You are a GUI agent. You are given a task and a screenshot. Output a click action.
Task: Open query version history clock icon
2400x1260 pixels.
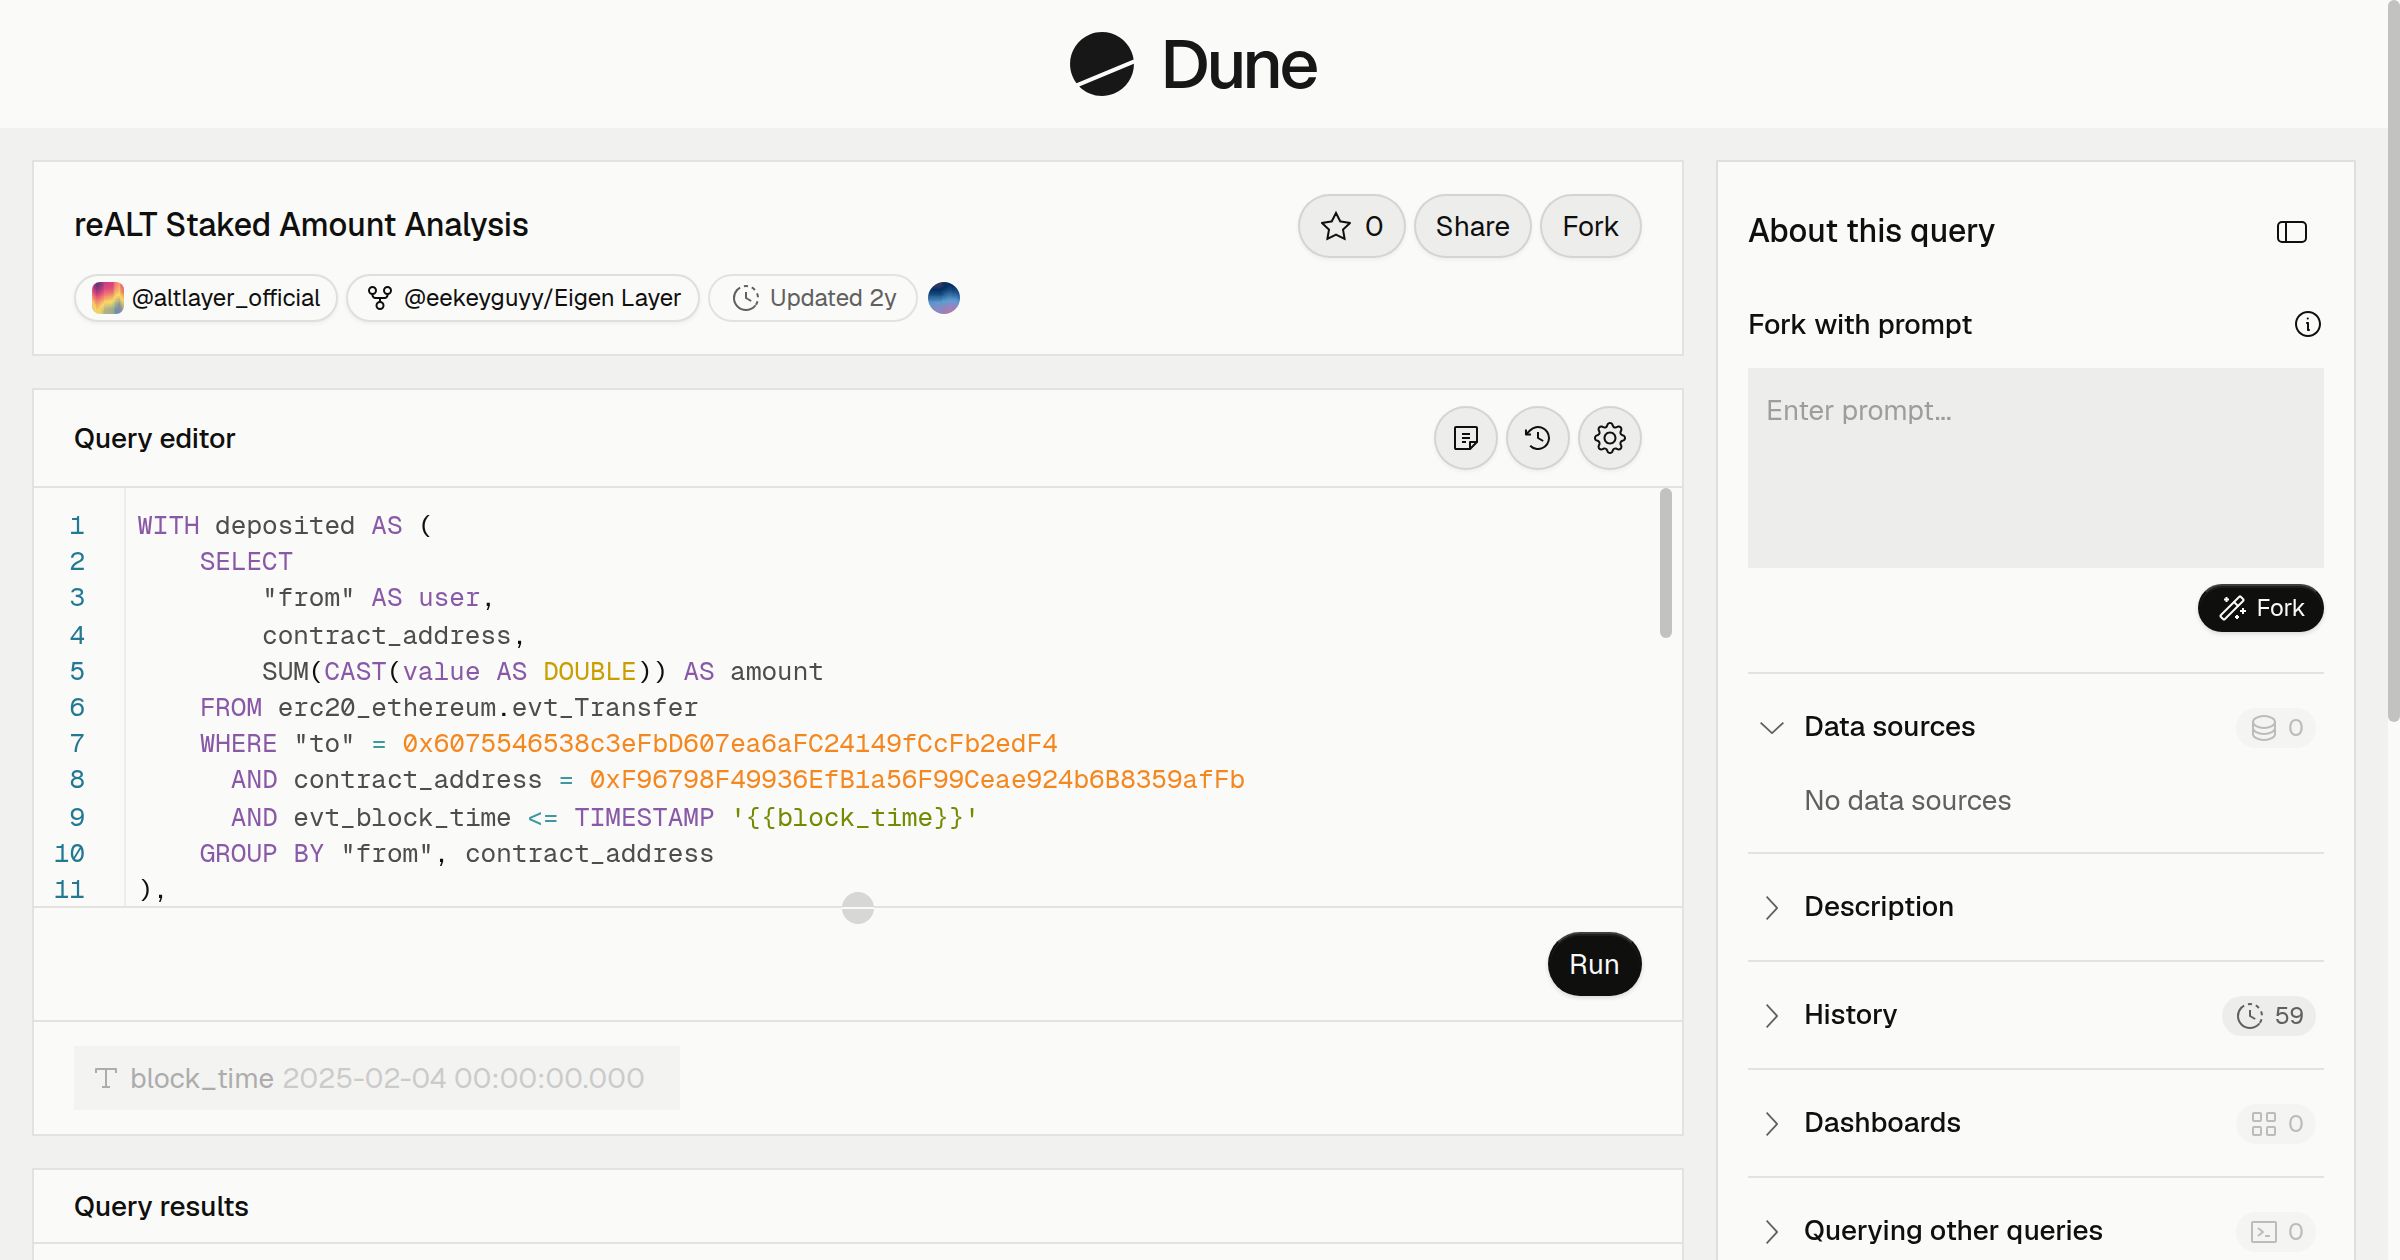tap(1537, 438)
